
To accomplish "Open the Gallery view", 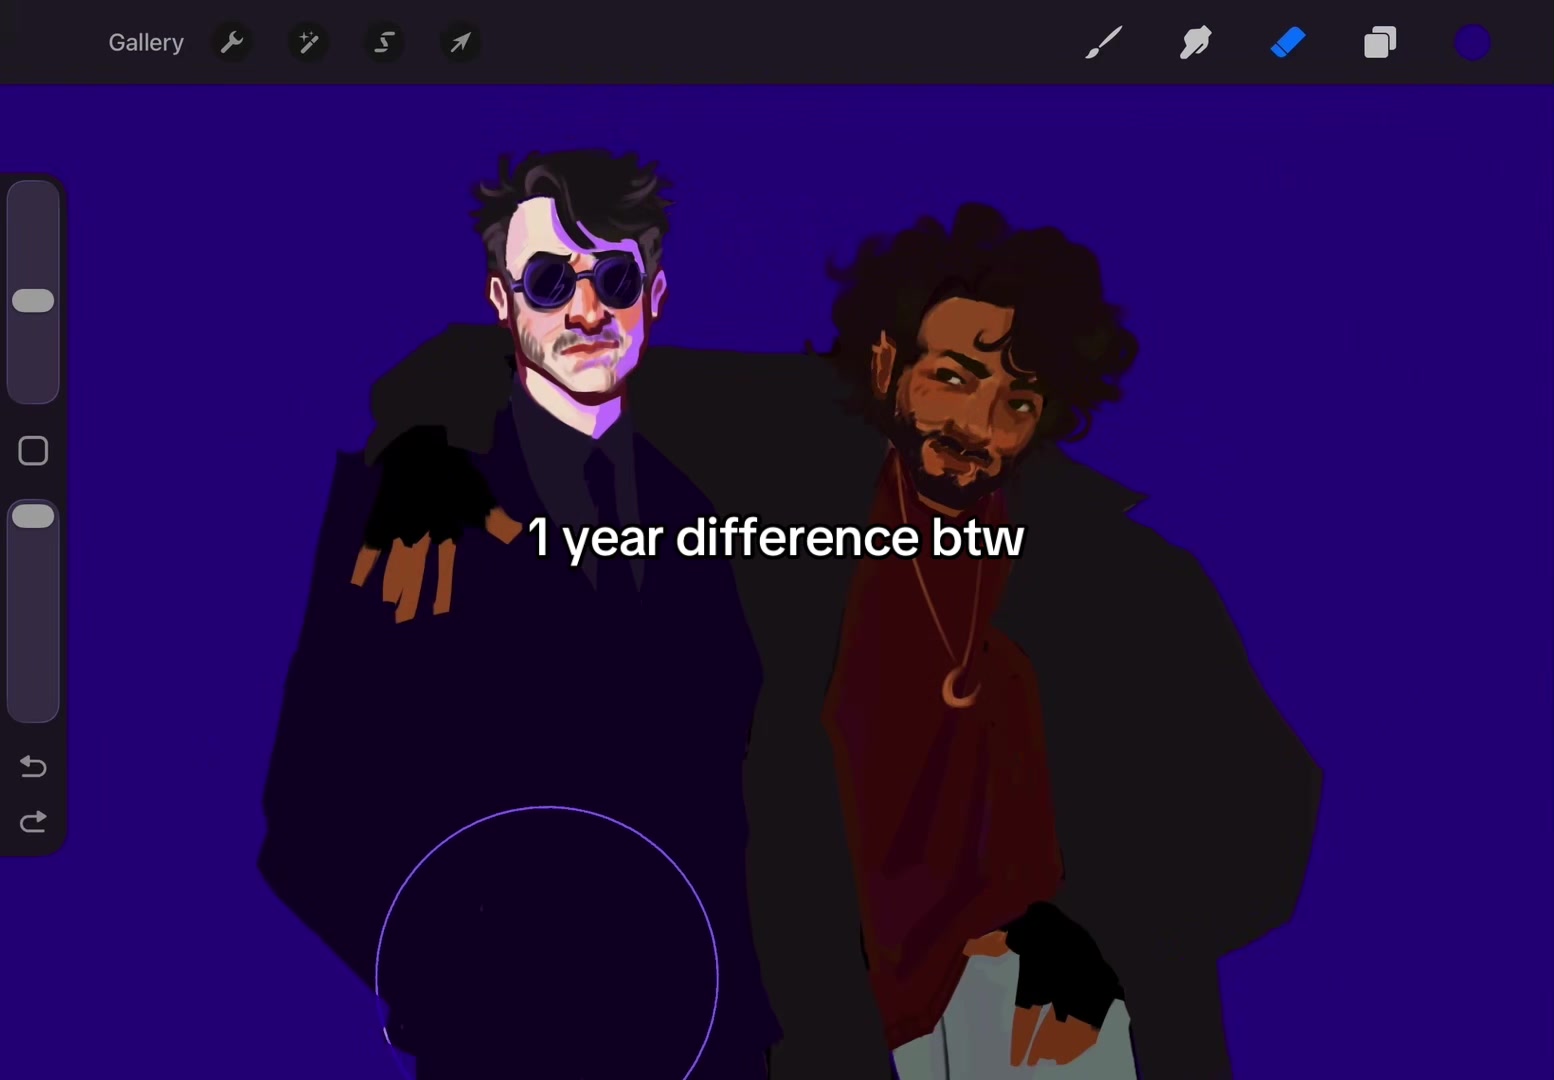I will pos(146,43).
